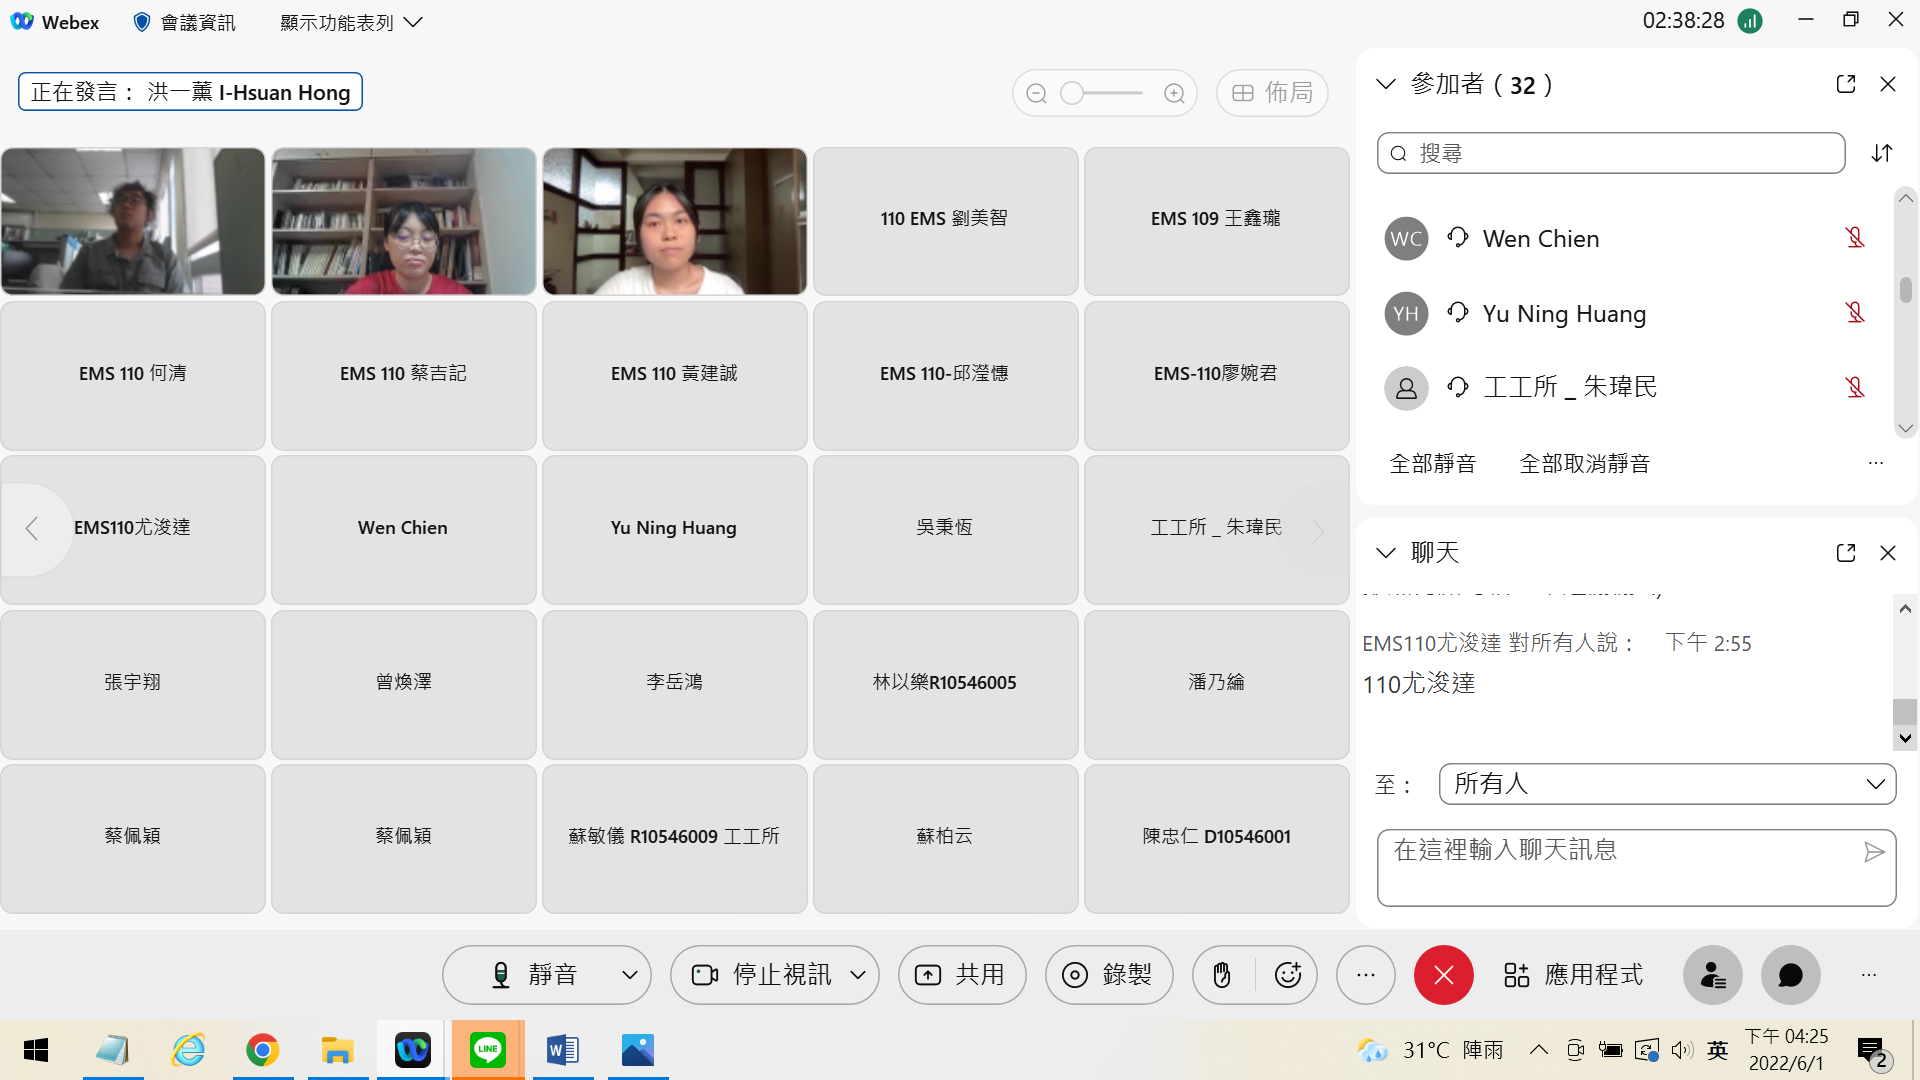Select the Wen Chien video tile

pyautogui.click(x=403, y=530)
